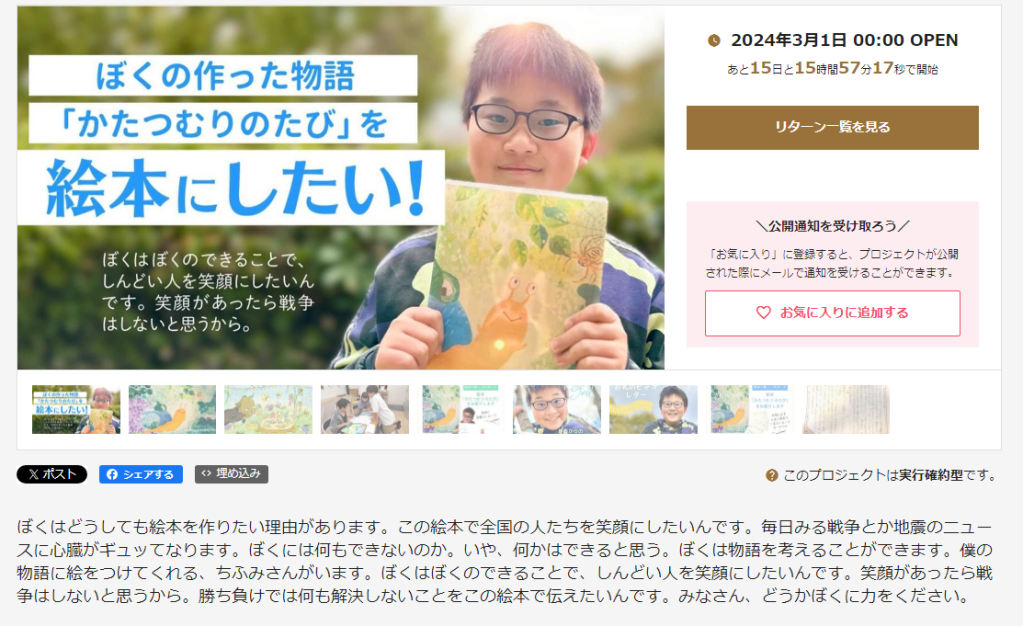The image size is (1023, 626).
Task: Click the X logo in the ポスト button
Action: tap(33, 474)
